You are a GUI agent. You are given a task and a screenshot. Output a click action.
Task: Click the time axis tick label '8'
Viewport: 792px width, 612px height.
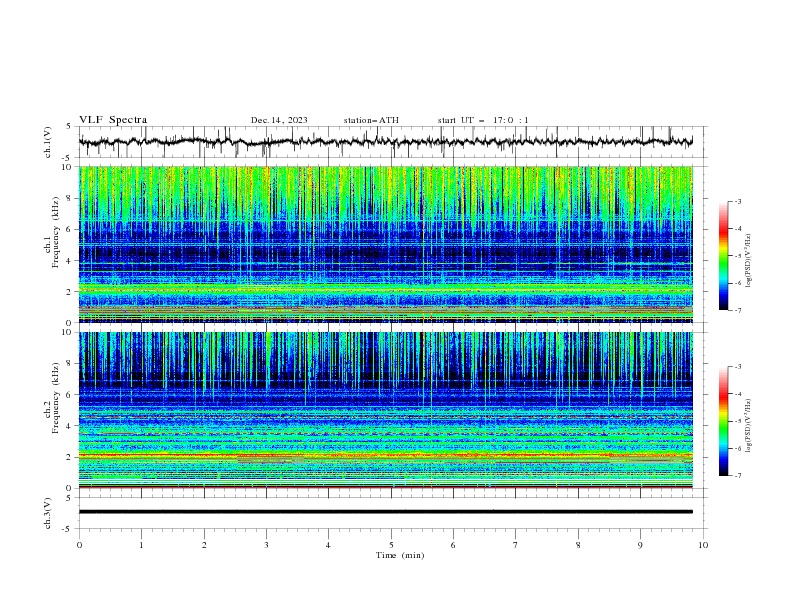(578, 545)
